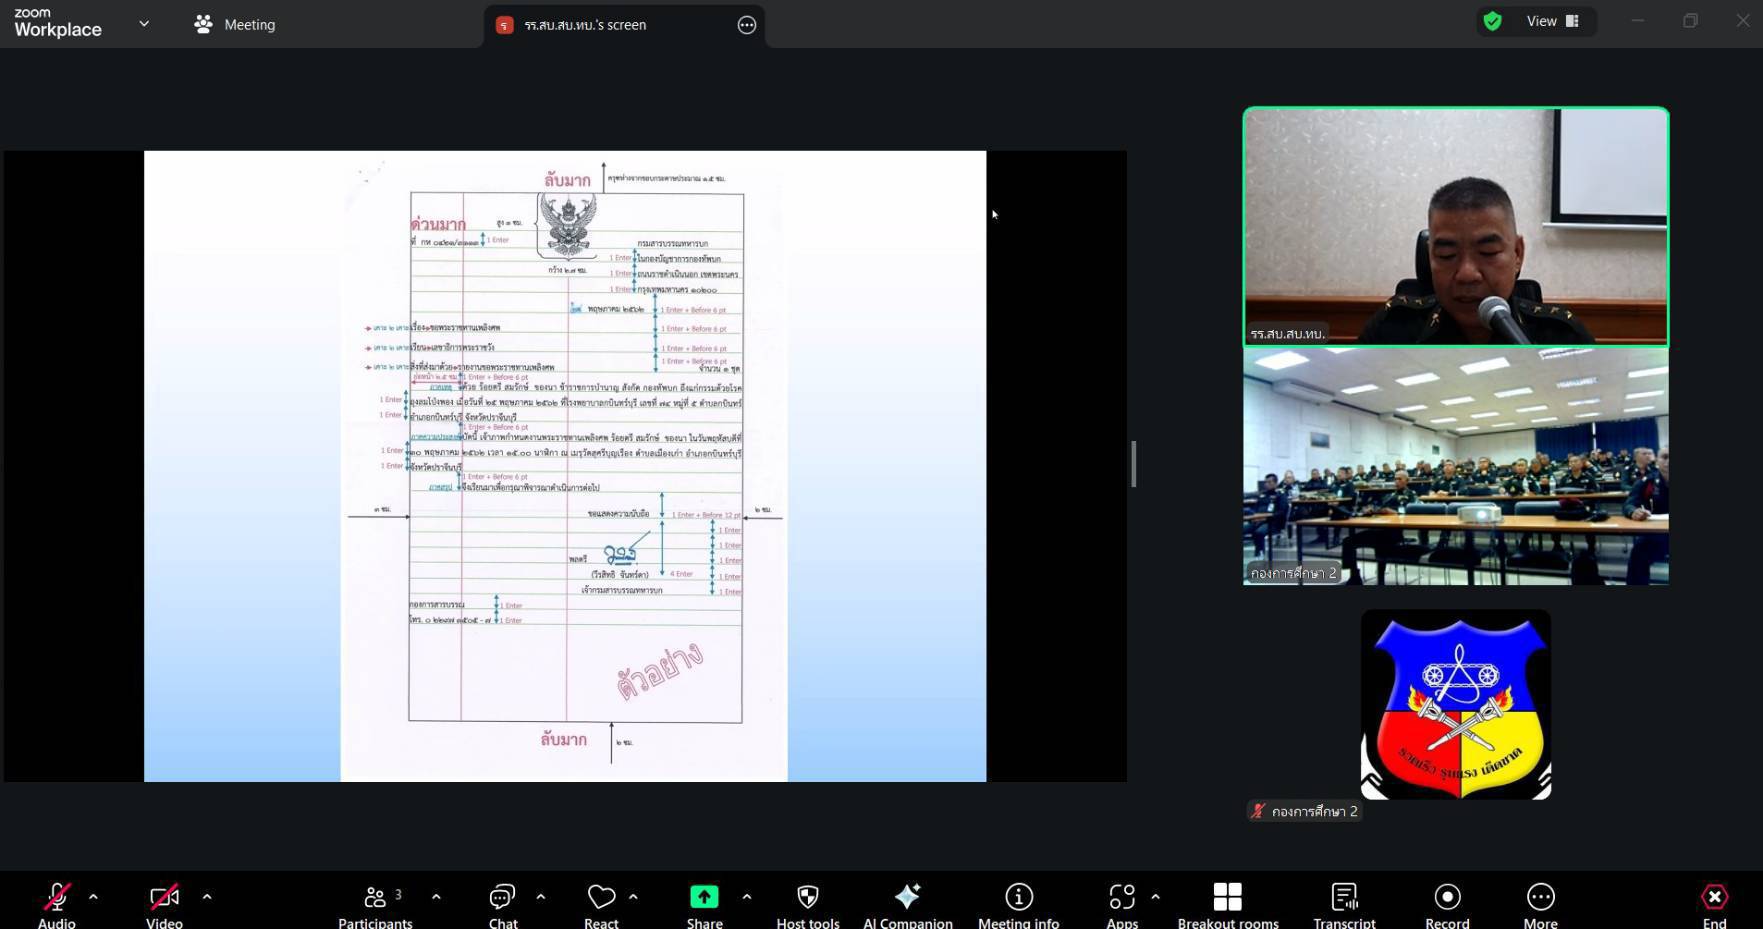The image size is (1763, 929).
Task: Expand video options arrow next to Video
Action: click(207, 897)
